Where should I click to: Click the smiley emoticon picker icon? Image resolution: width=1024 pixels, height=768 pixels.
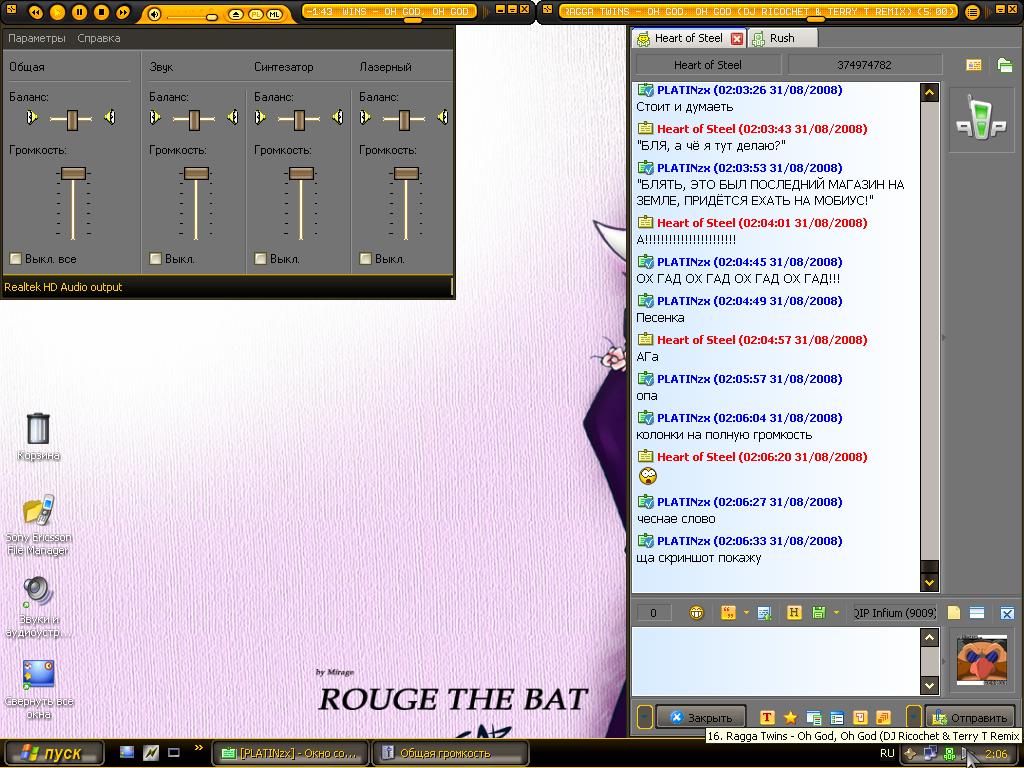click(697, 613)
